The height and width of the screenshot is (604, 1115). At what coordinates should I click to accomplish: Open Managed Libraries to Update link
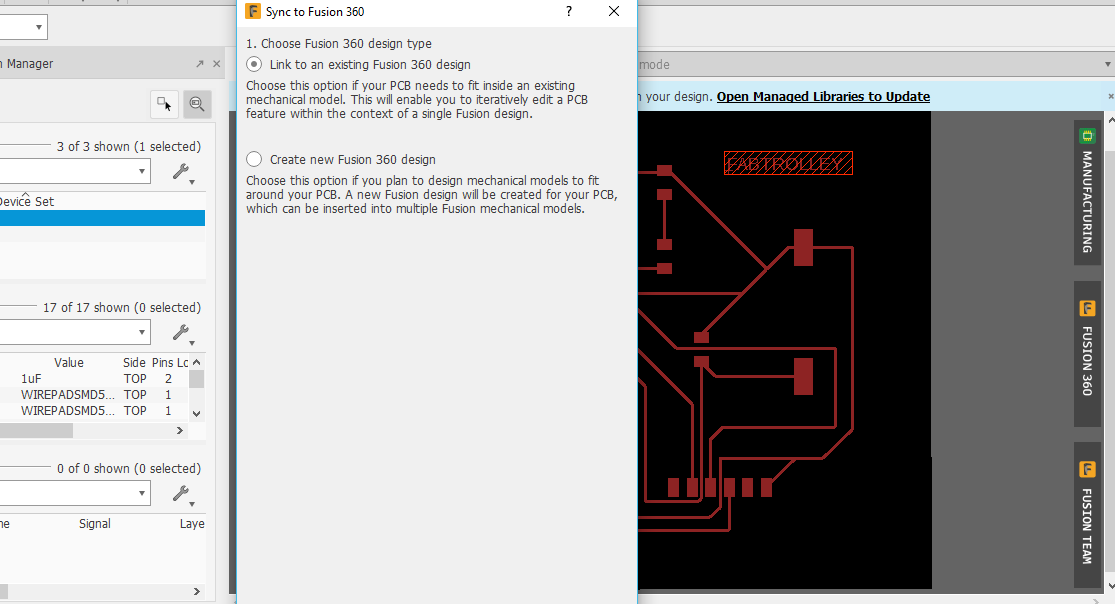(x=823, y=97)
